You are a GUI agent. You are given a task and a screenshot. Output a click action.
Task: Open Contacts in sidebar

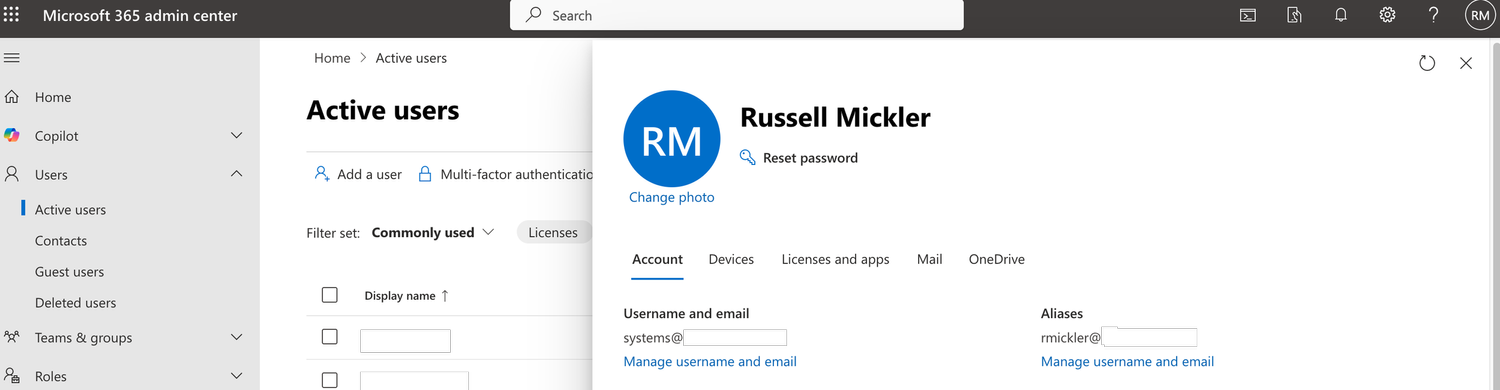pos(61,241)
